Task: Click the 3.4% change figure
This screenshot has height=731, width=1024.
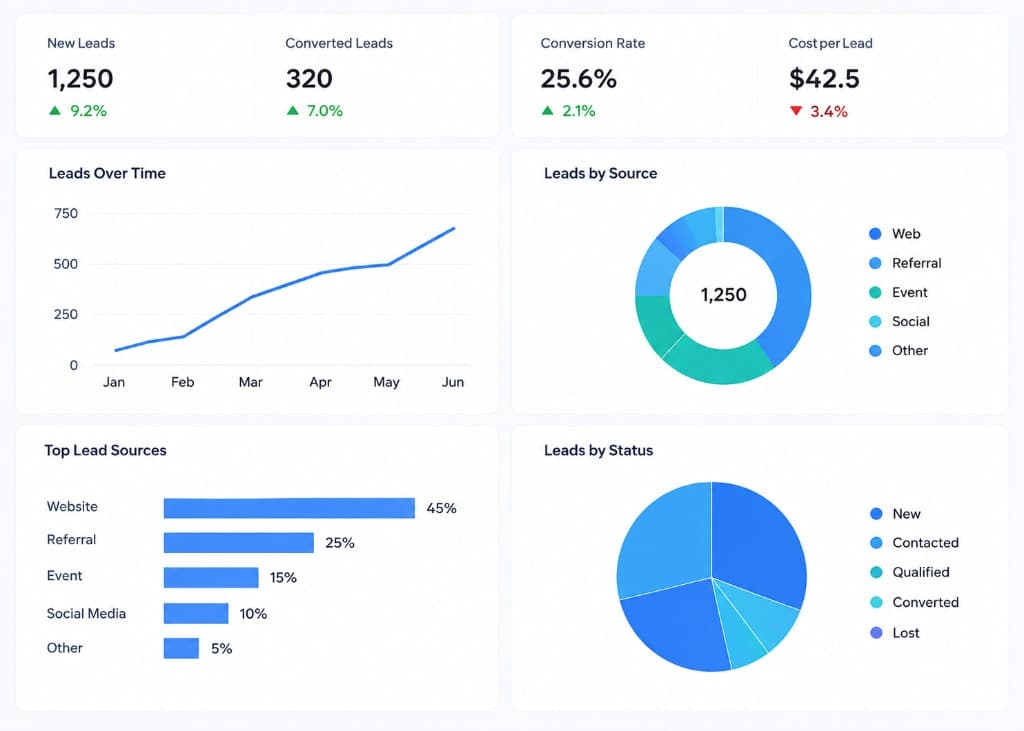Action: tap(829, 112)
